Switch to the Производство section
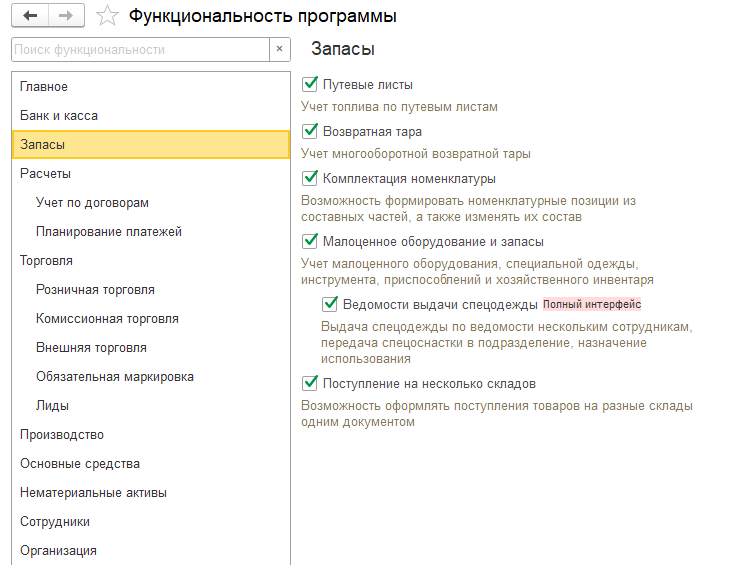This screenshot has width=750, height=565. (62, 435)
